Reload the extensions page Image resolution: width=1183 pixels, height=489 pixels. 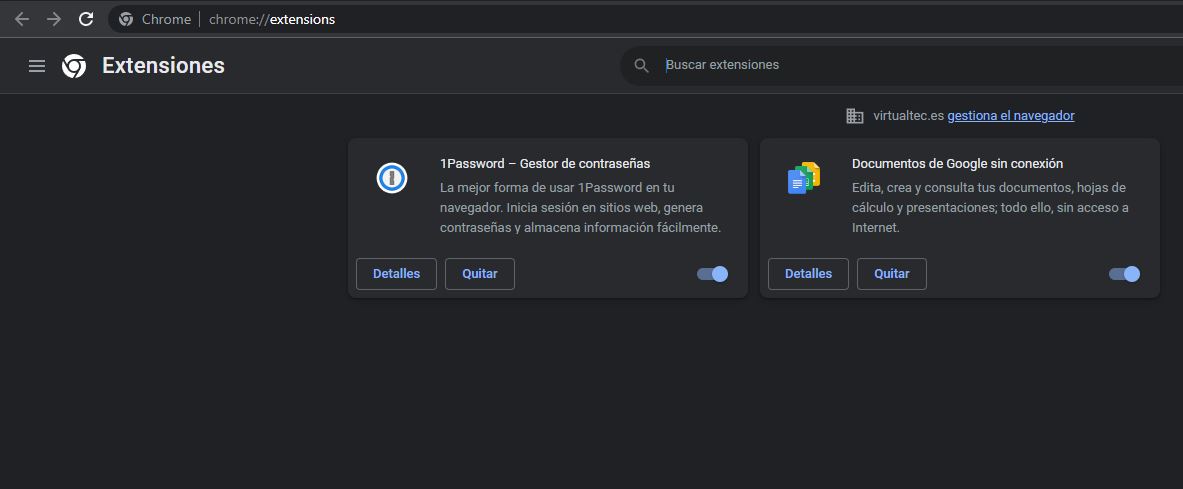(86, 20)
